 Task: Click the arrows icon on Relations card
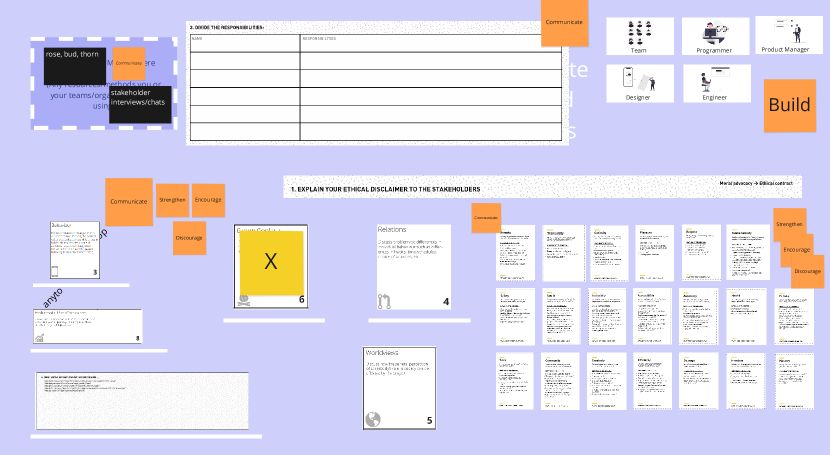pos(384,301)
